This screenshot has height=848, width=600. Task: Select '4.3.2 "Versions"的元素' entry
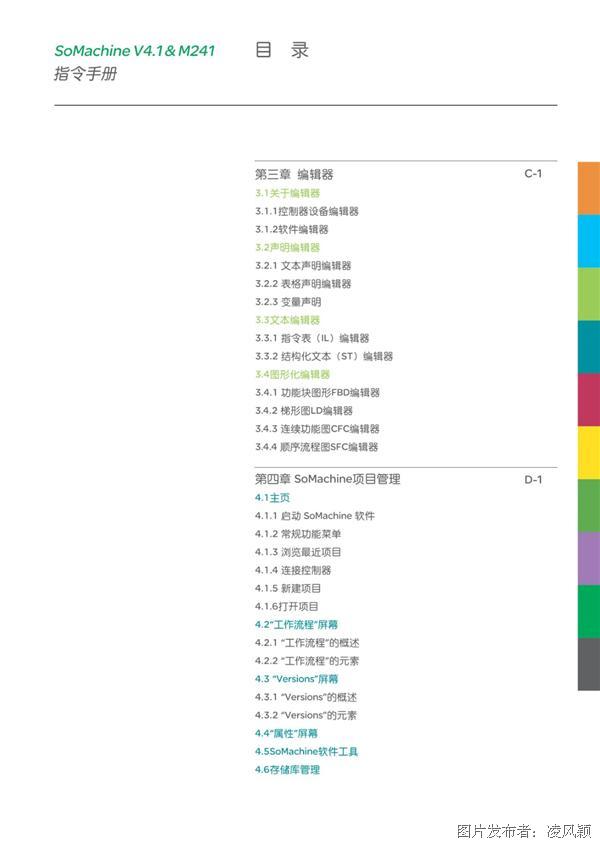(x=306, y=715)
